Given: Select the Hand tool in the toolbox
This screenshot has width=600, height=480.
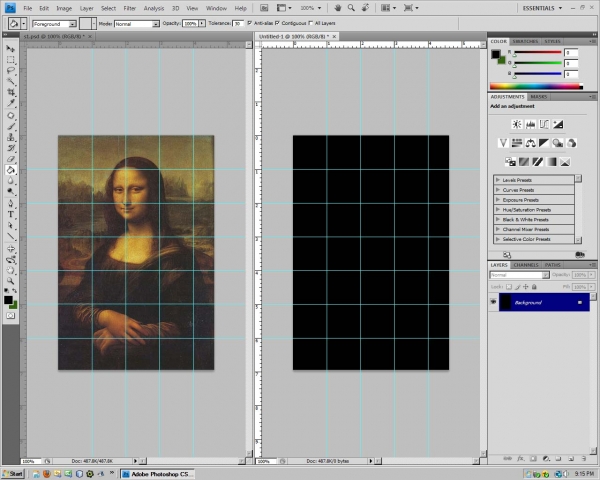Looking at the screenshot, I should 10,270.
